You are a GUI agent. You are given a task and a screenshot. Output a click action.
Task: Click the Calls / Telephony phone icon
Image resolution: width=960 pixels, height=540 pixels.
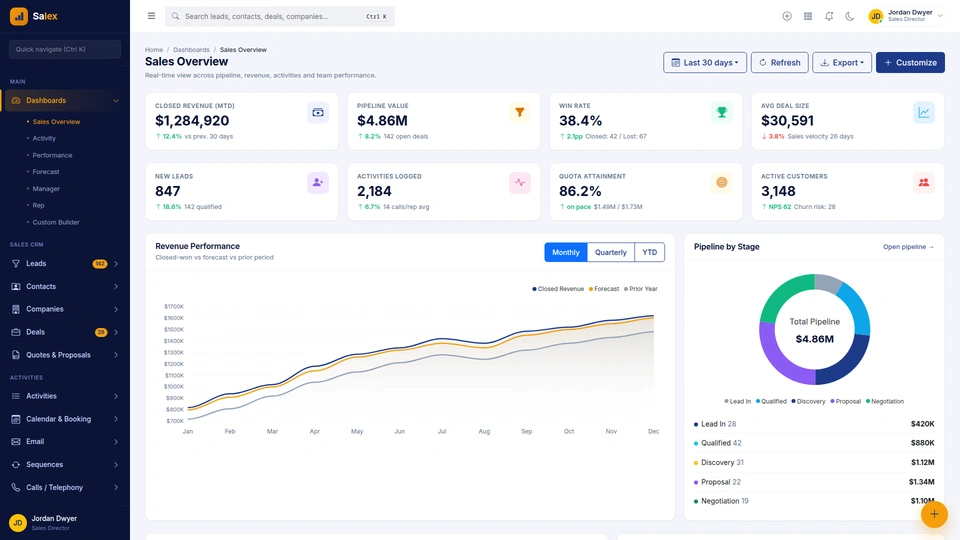click(x=16, y=488)
